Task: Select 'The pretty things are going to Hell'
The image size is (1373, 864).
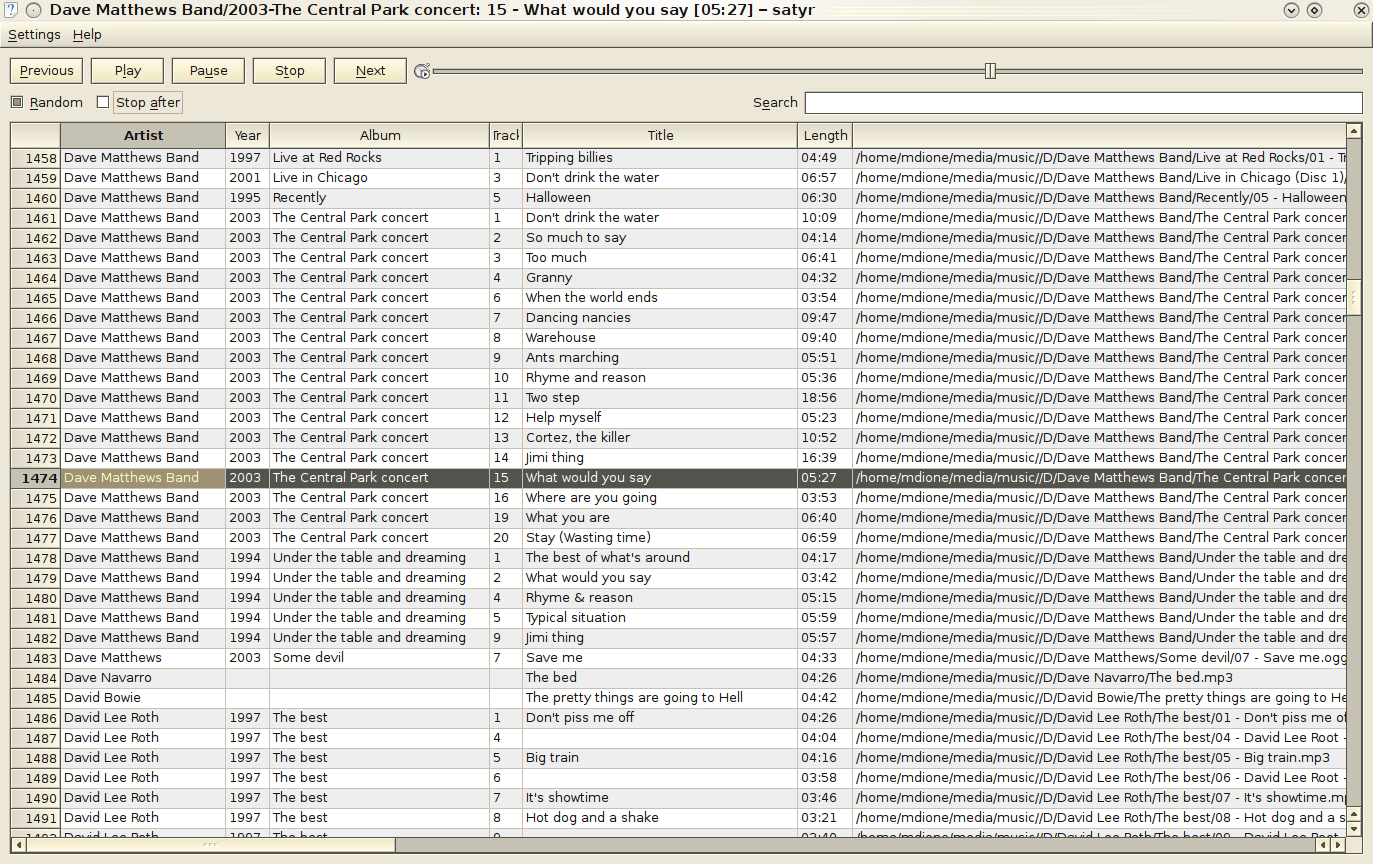Action: pos(634,698)
